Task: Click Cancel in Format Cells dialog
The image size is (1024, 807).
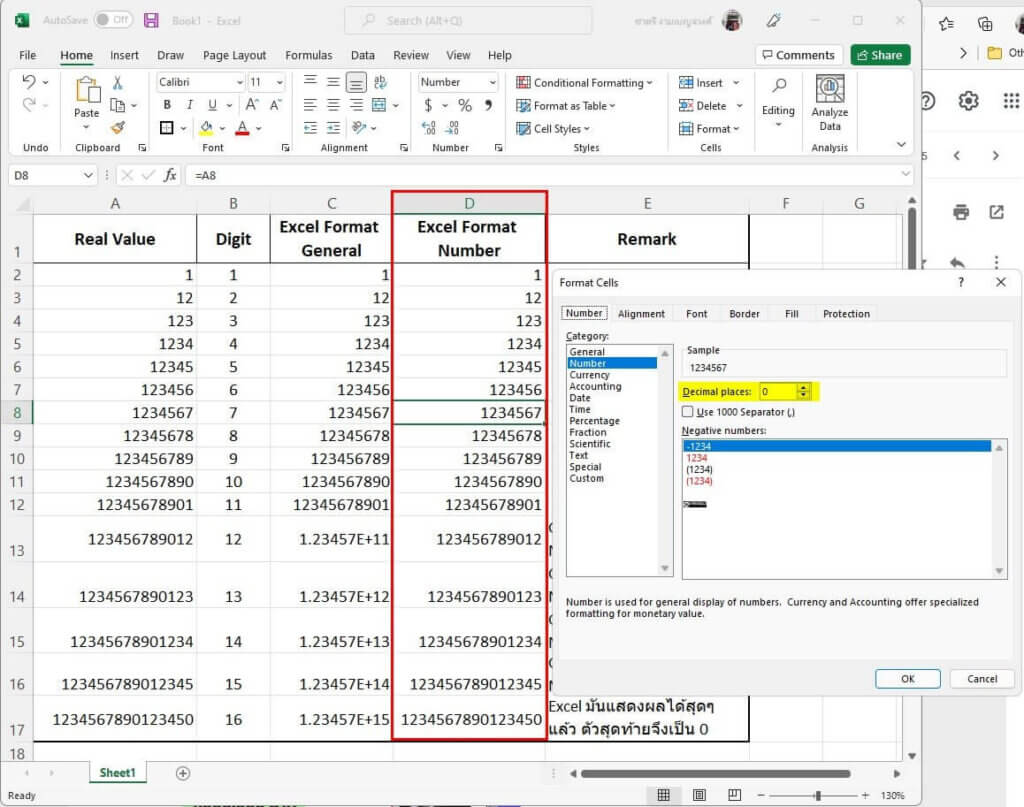Action: tap(982, 679)
